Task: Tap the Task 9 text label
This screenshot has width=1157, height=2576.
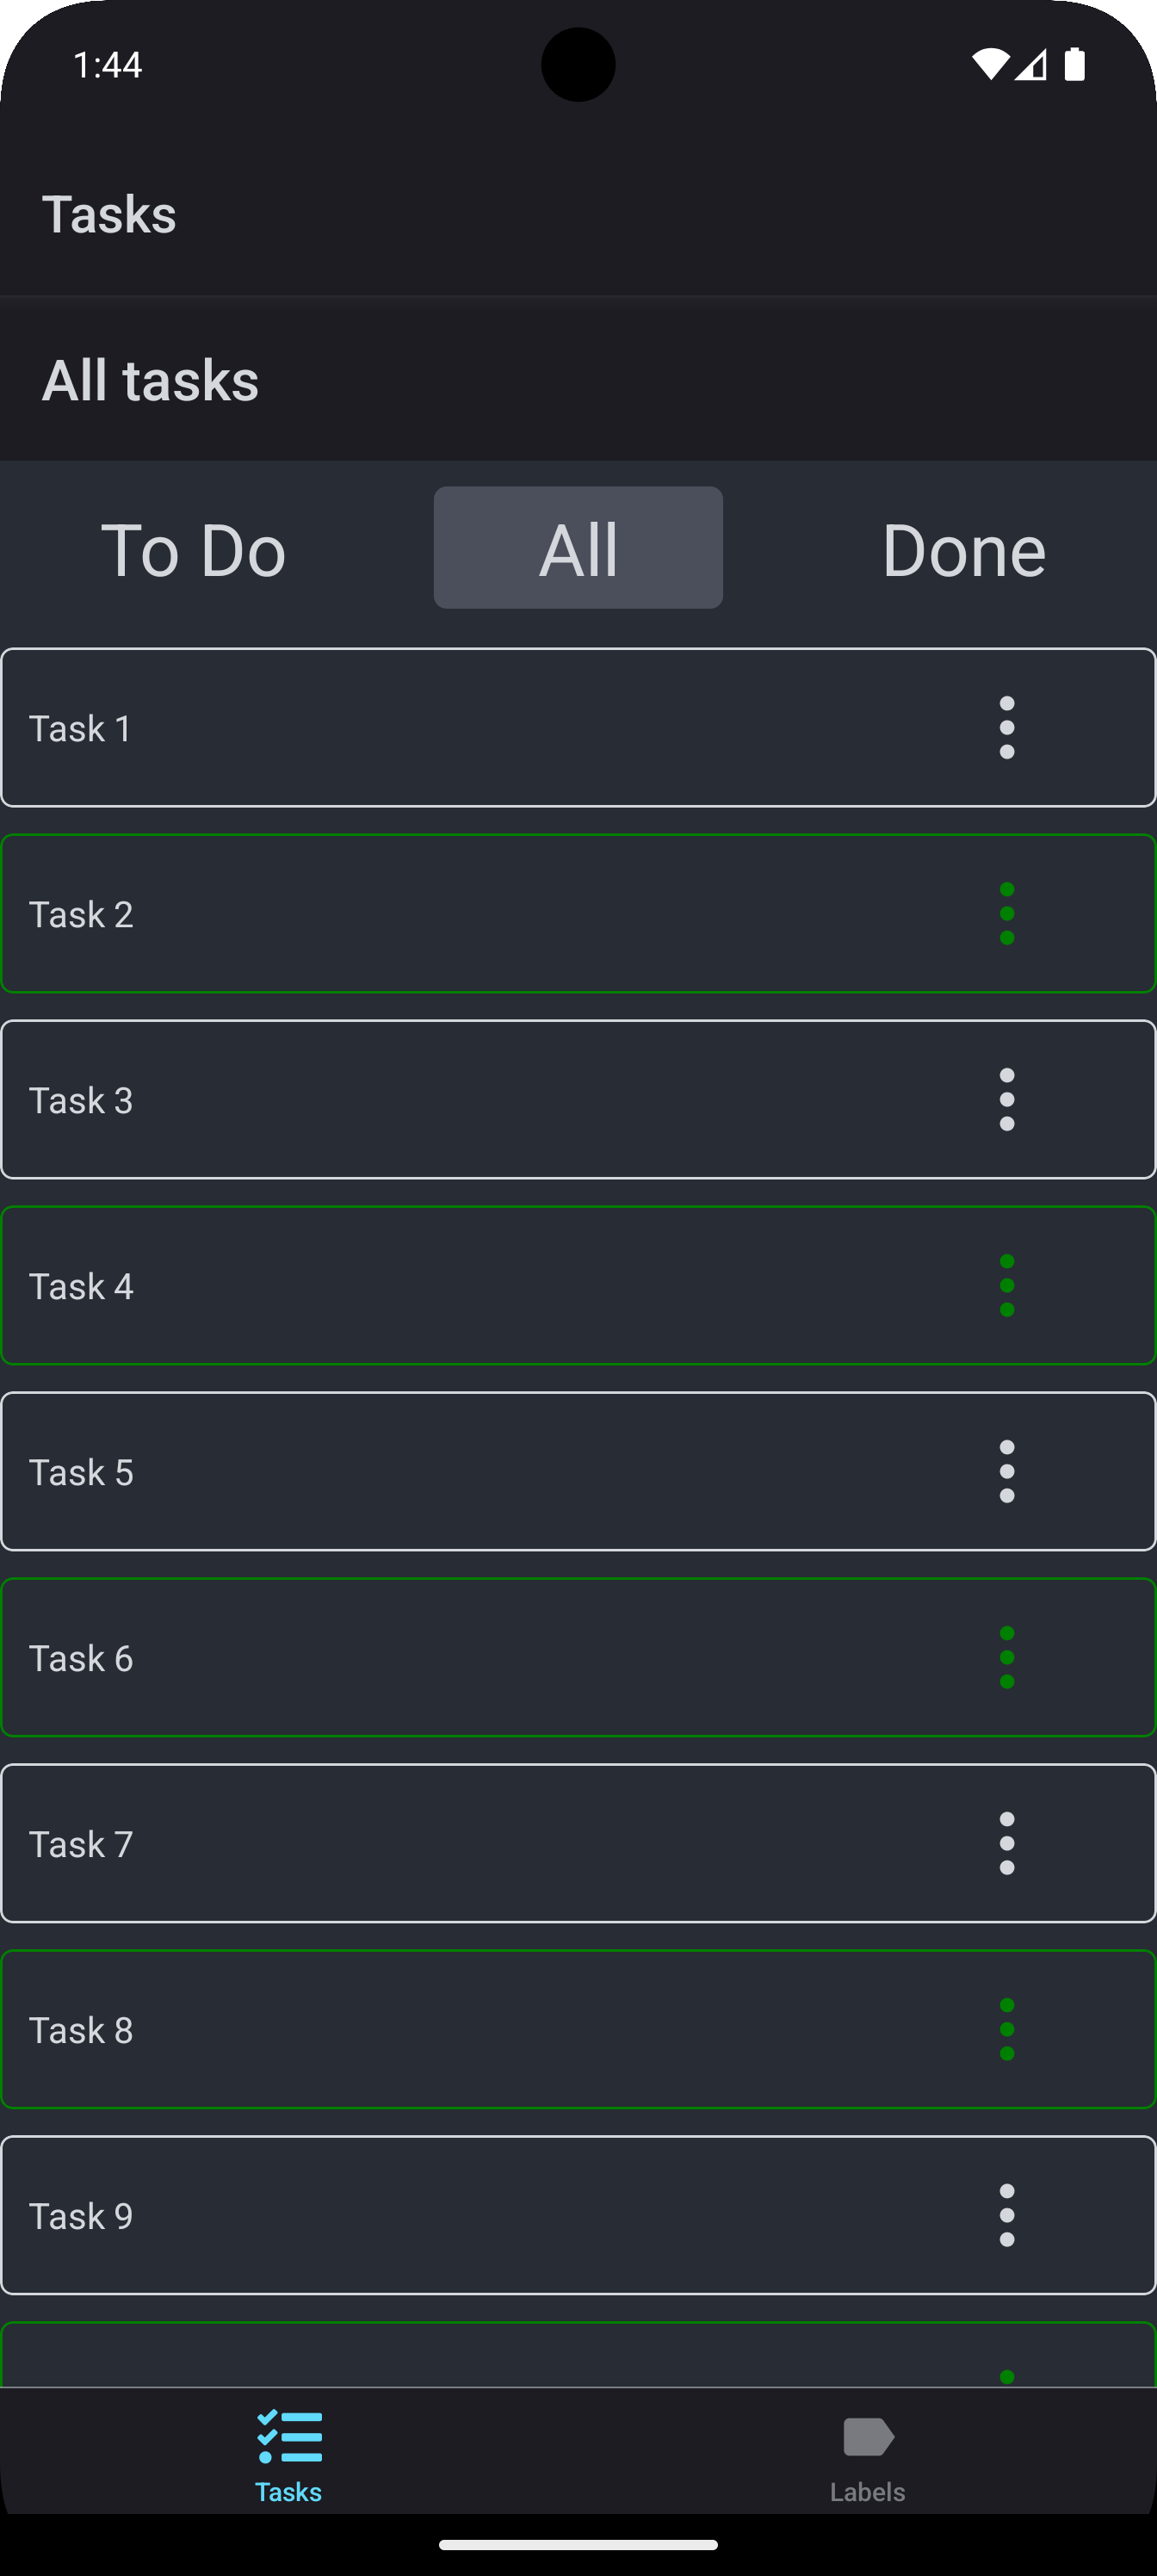Action: pos(81,2216)
